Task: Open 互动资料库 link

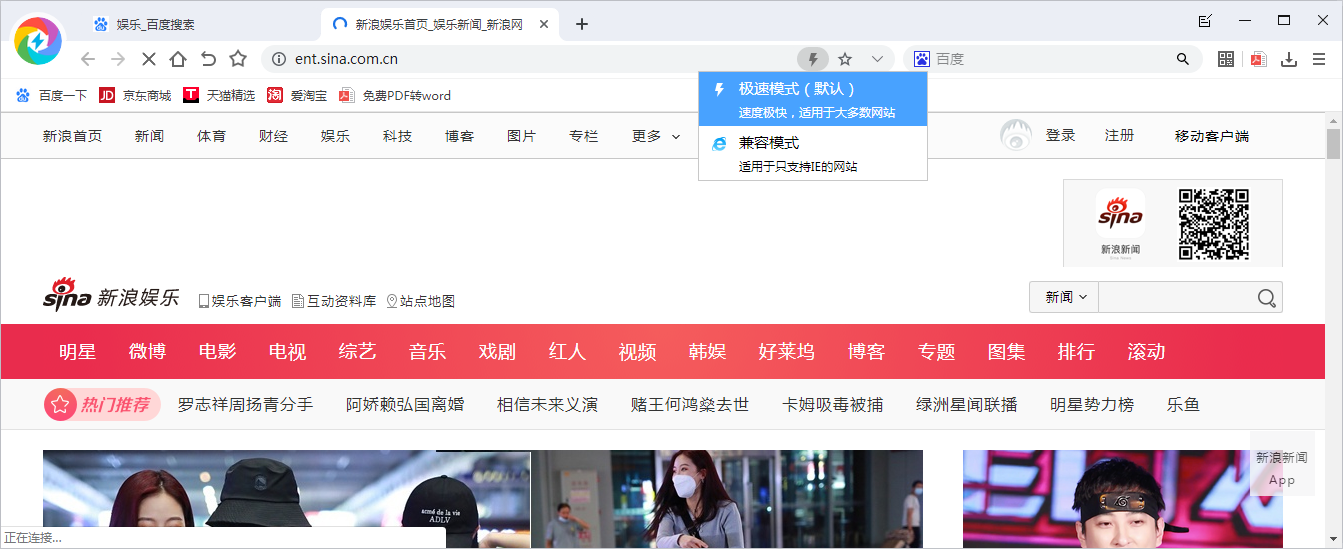Action: point(334,300)
